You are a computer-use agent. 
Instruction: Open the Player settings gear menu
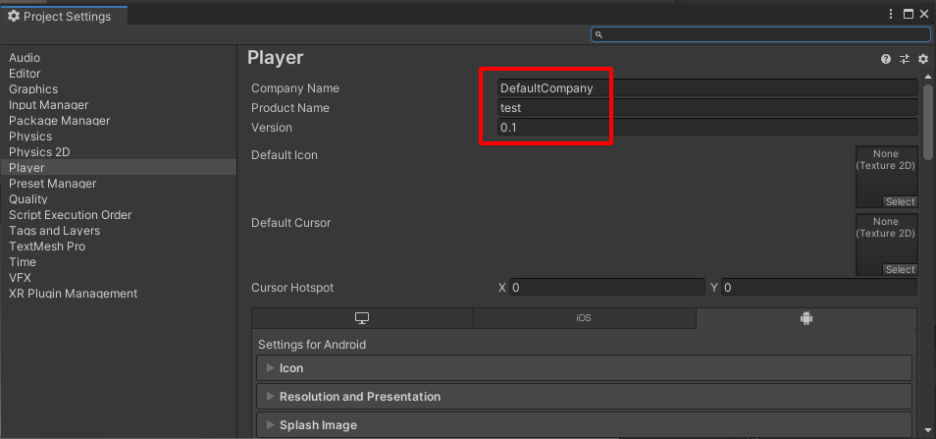(923, 59)
